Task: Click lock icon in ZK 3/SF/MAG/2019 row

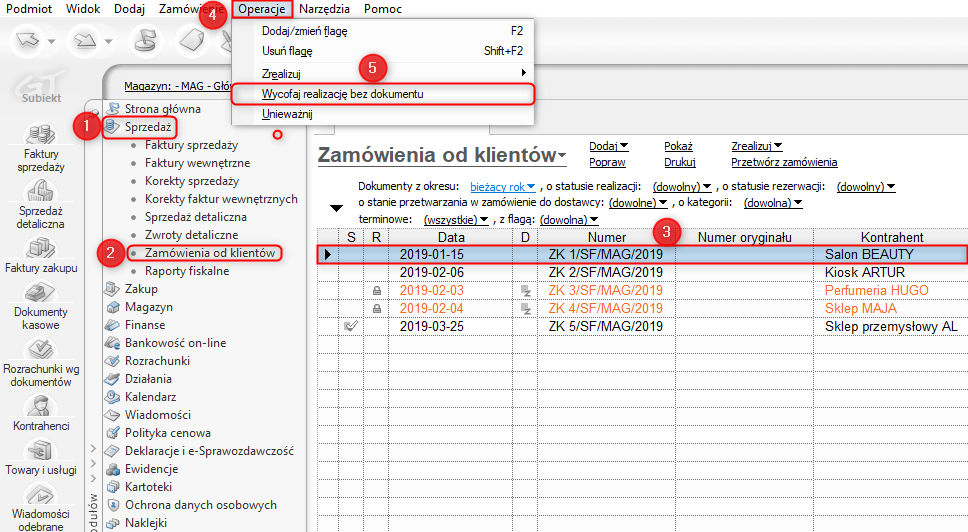Action: point(376,290)
